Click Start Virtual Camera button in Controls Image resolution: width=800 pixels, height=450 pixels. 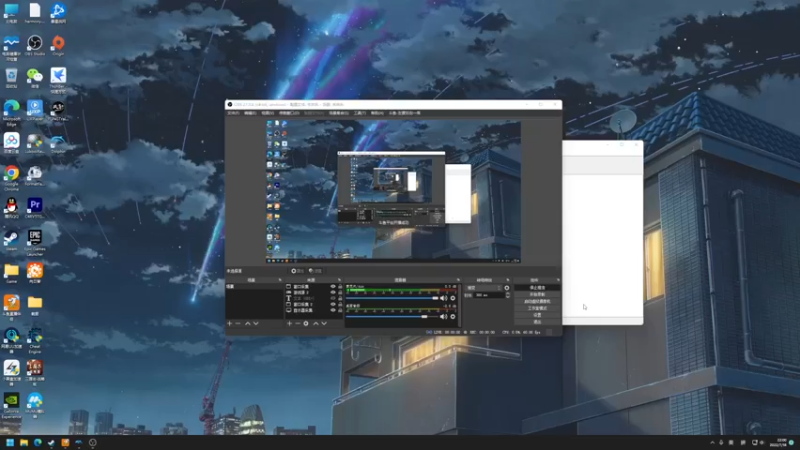(538, 302)
